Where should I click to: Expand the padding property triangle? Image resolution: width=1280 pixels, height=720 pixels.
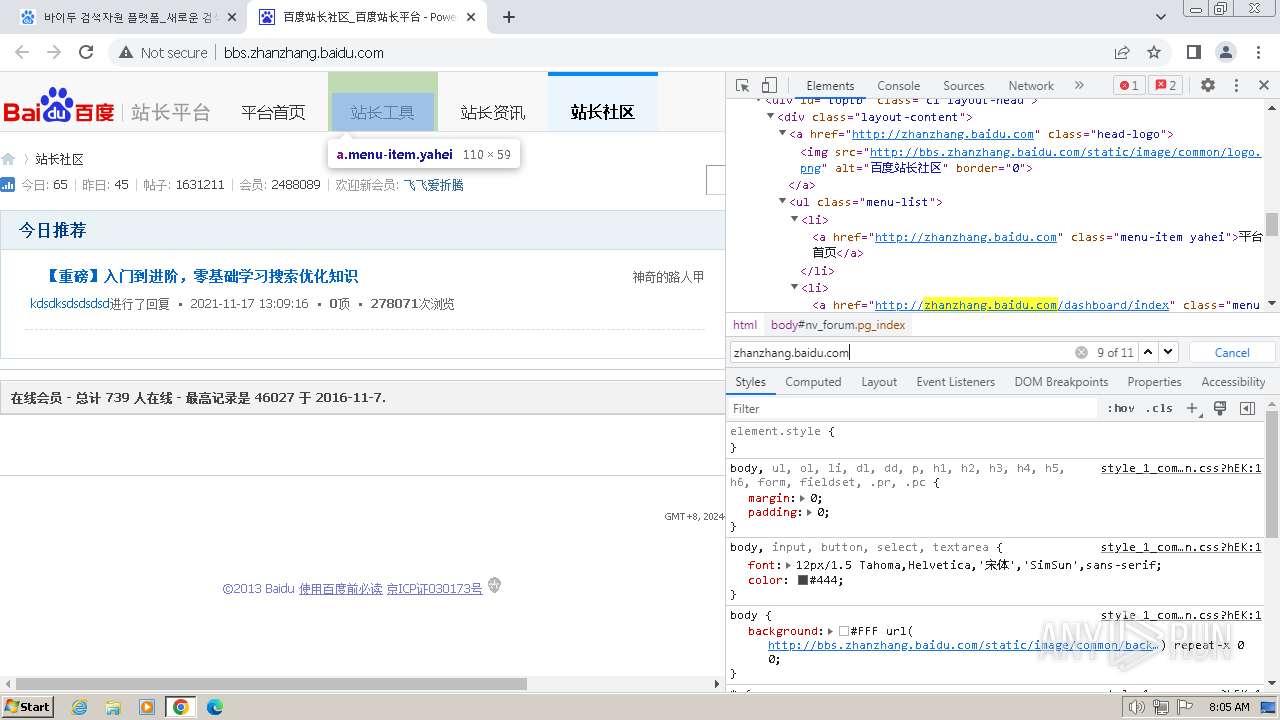[809, 512]
